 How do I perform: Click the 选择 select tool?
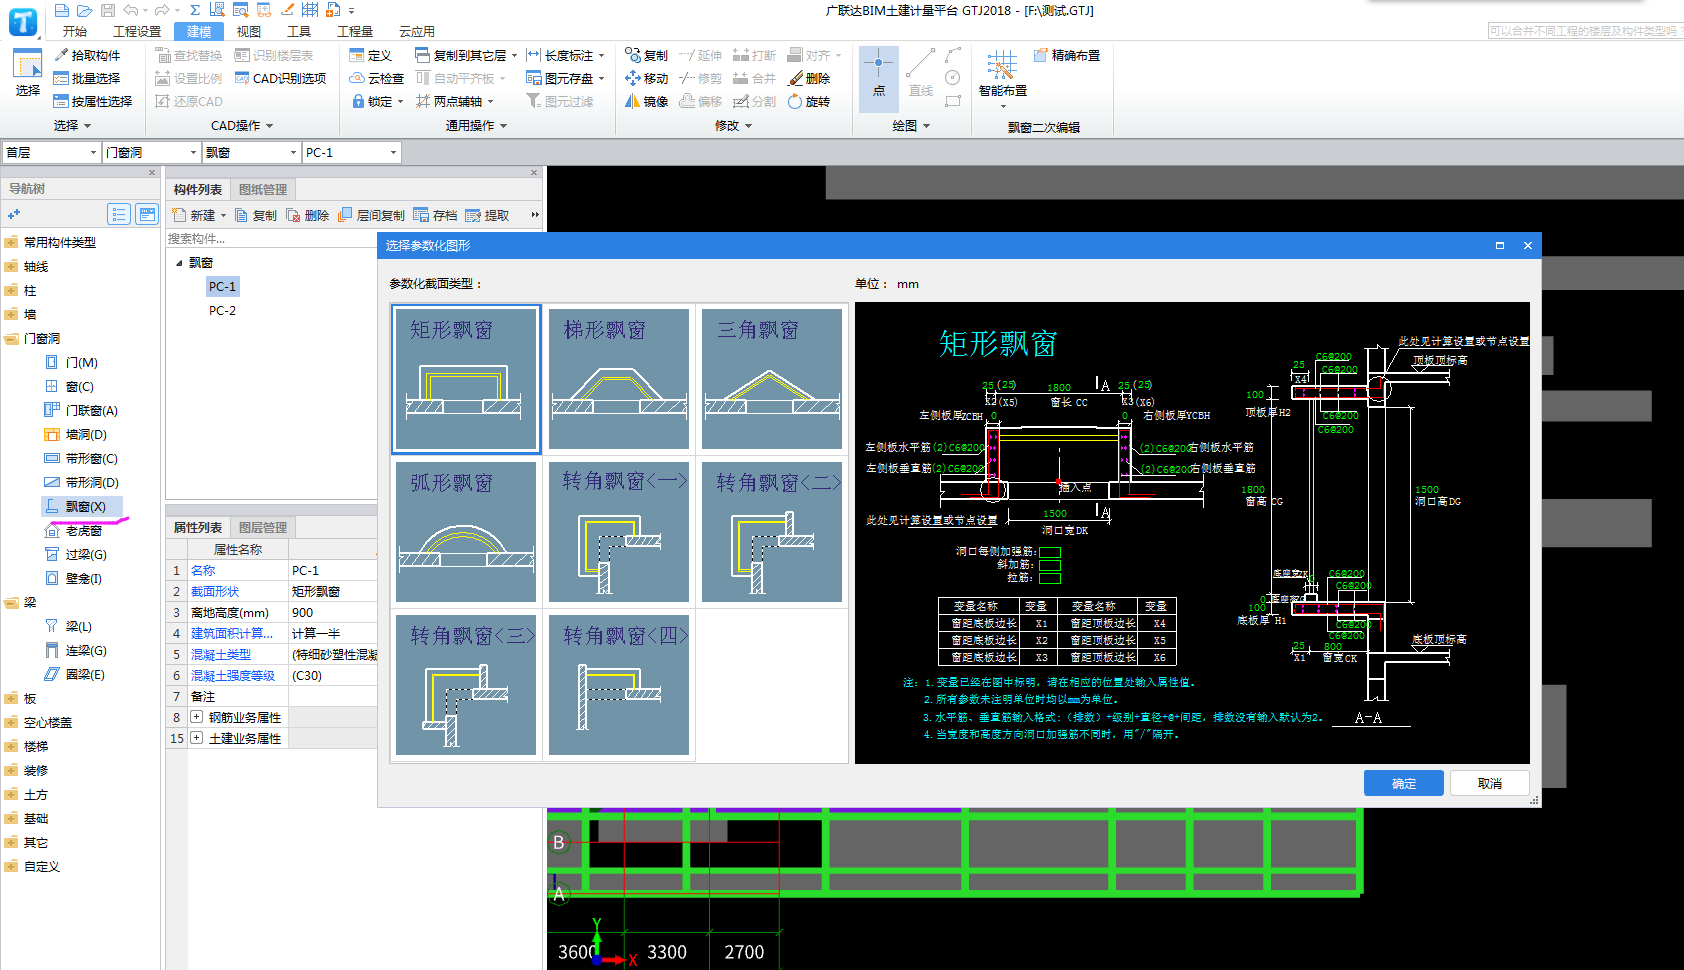pyautogui.click(x=27, y=73)
